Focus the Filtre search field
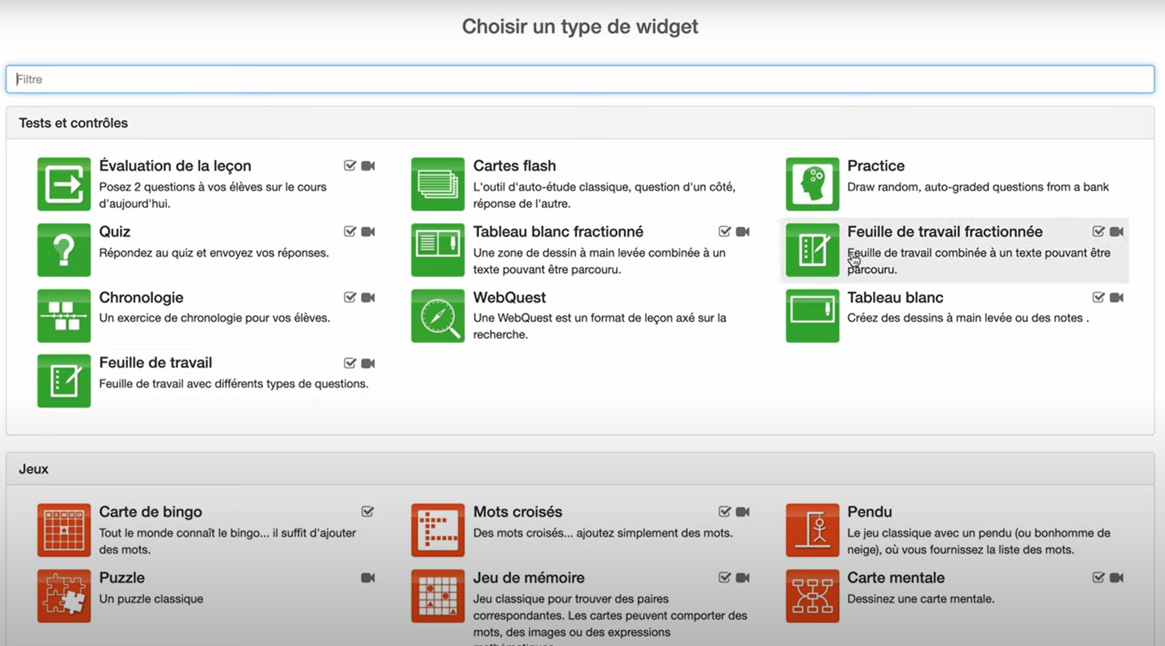Viewport: 1165px width, 646px height. tap(580, 79)
